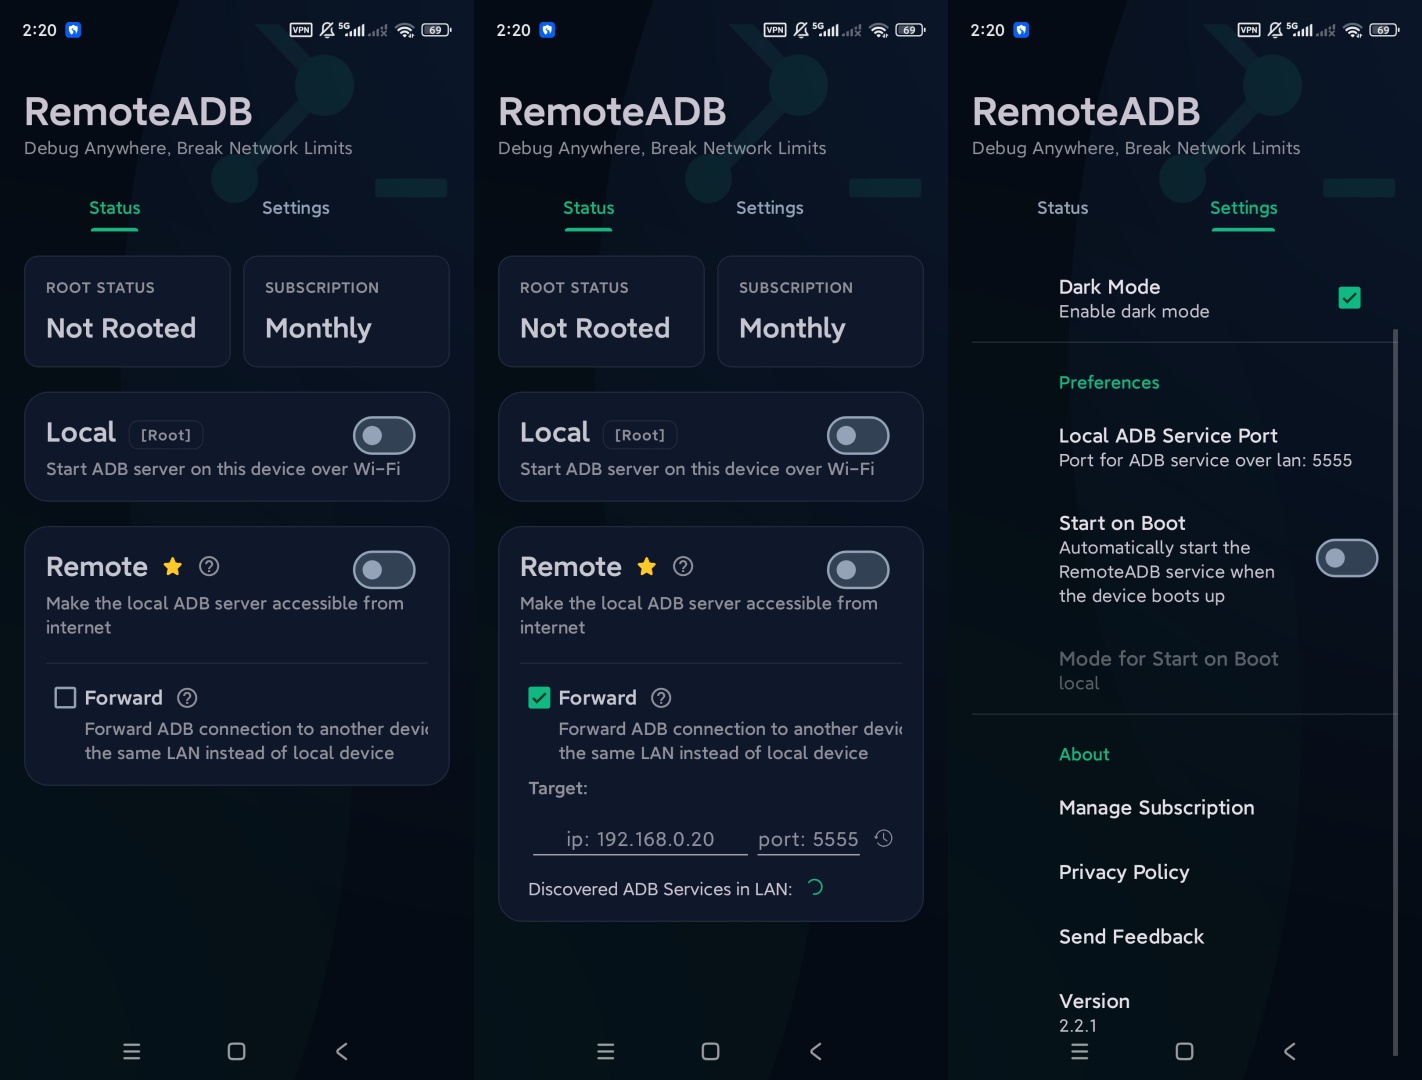Click the Remote premium star in middle screen

pos(647,567)
